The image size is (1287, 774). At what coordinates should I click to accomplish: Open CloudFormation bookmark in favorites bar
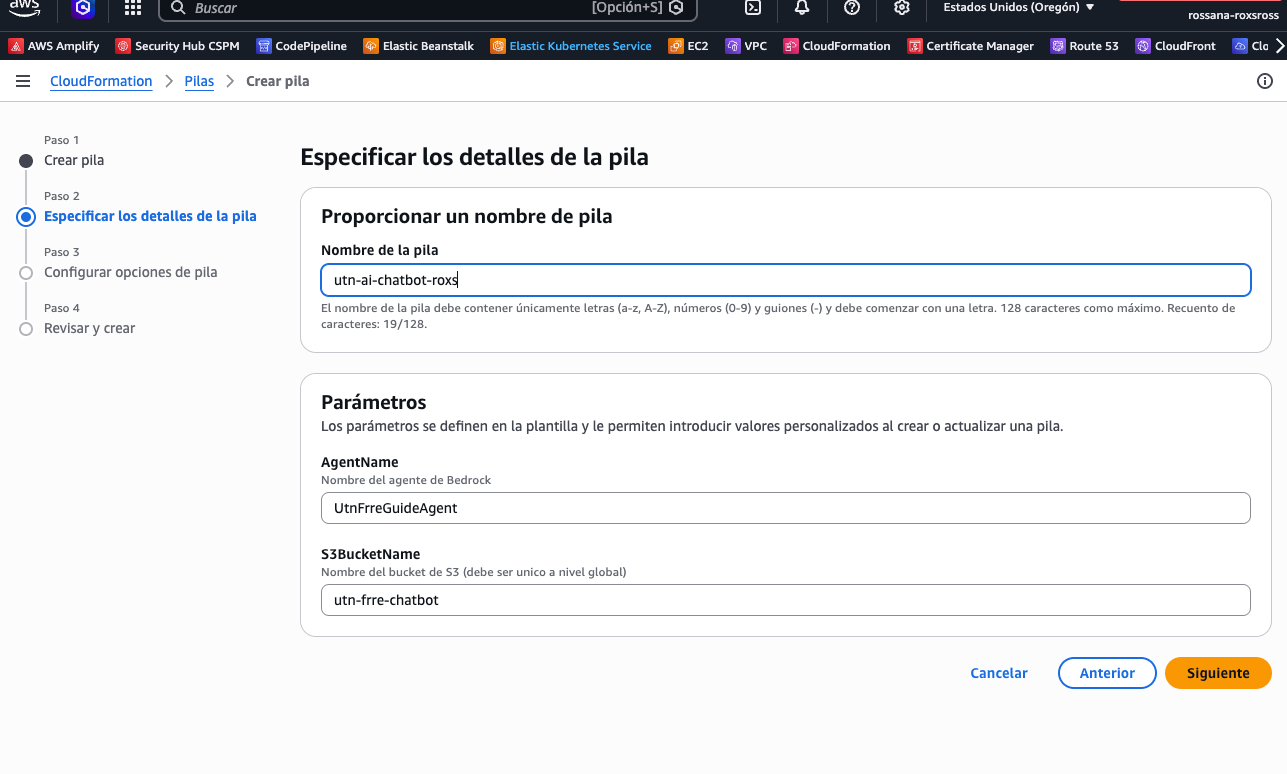click(x=837, y=46)
